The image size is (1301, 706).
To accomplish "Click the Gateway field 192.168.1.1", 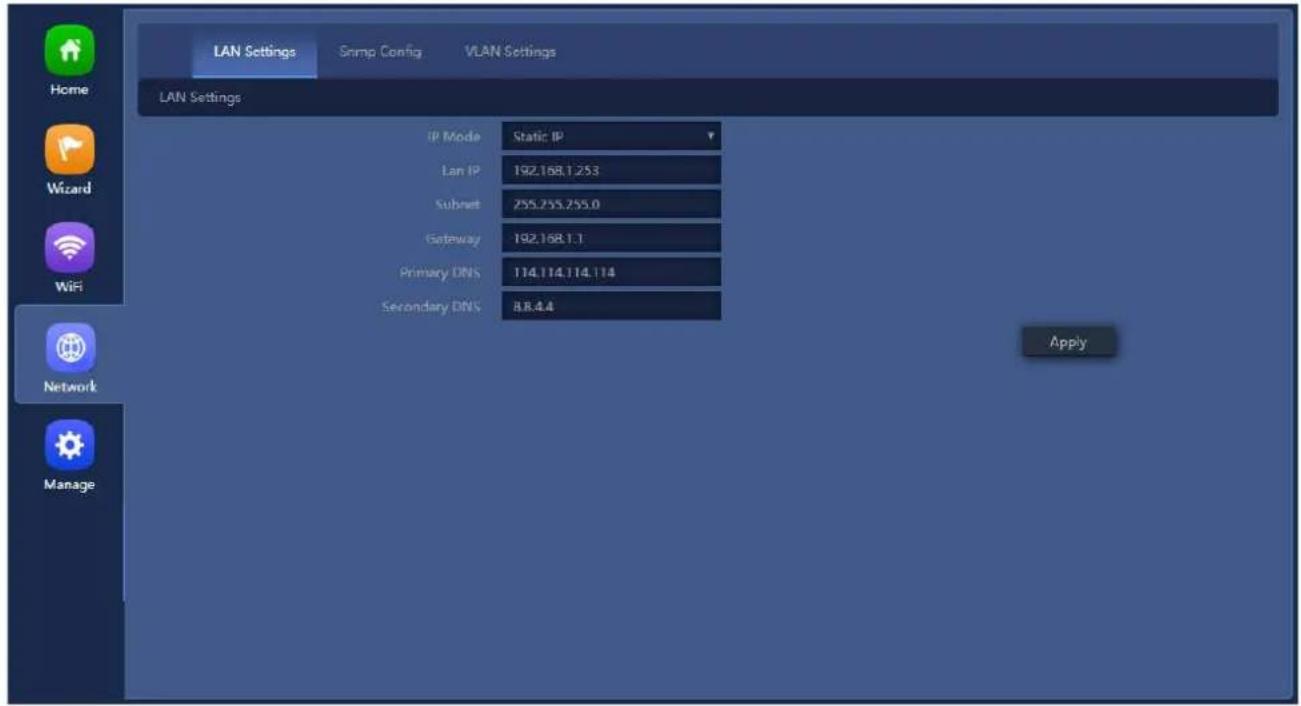I will [x=611, y=238].
